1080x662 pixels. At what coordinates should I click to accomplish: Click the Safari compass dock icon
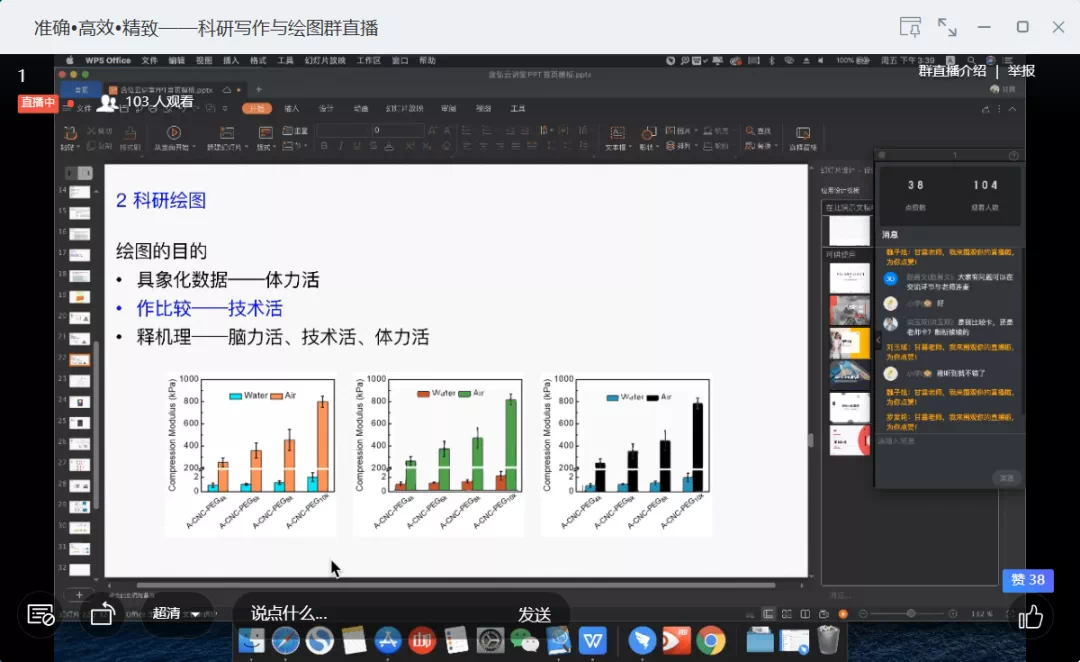(285, 640)
